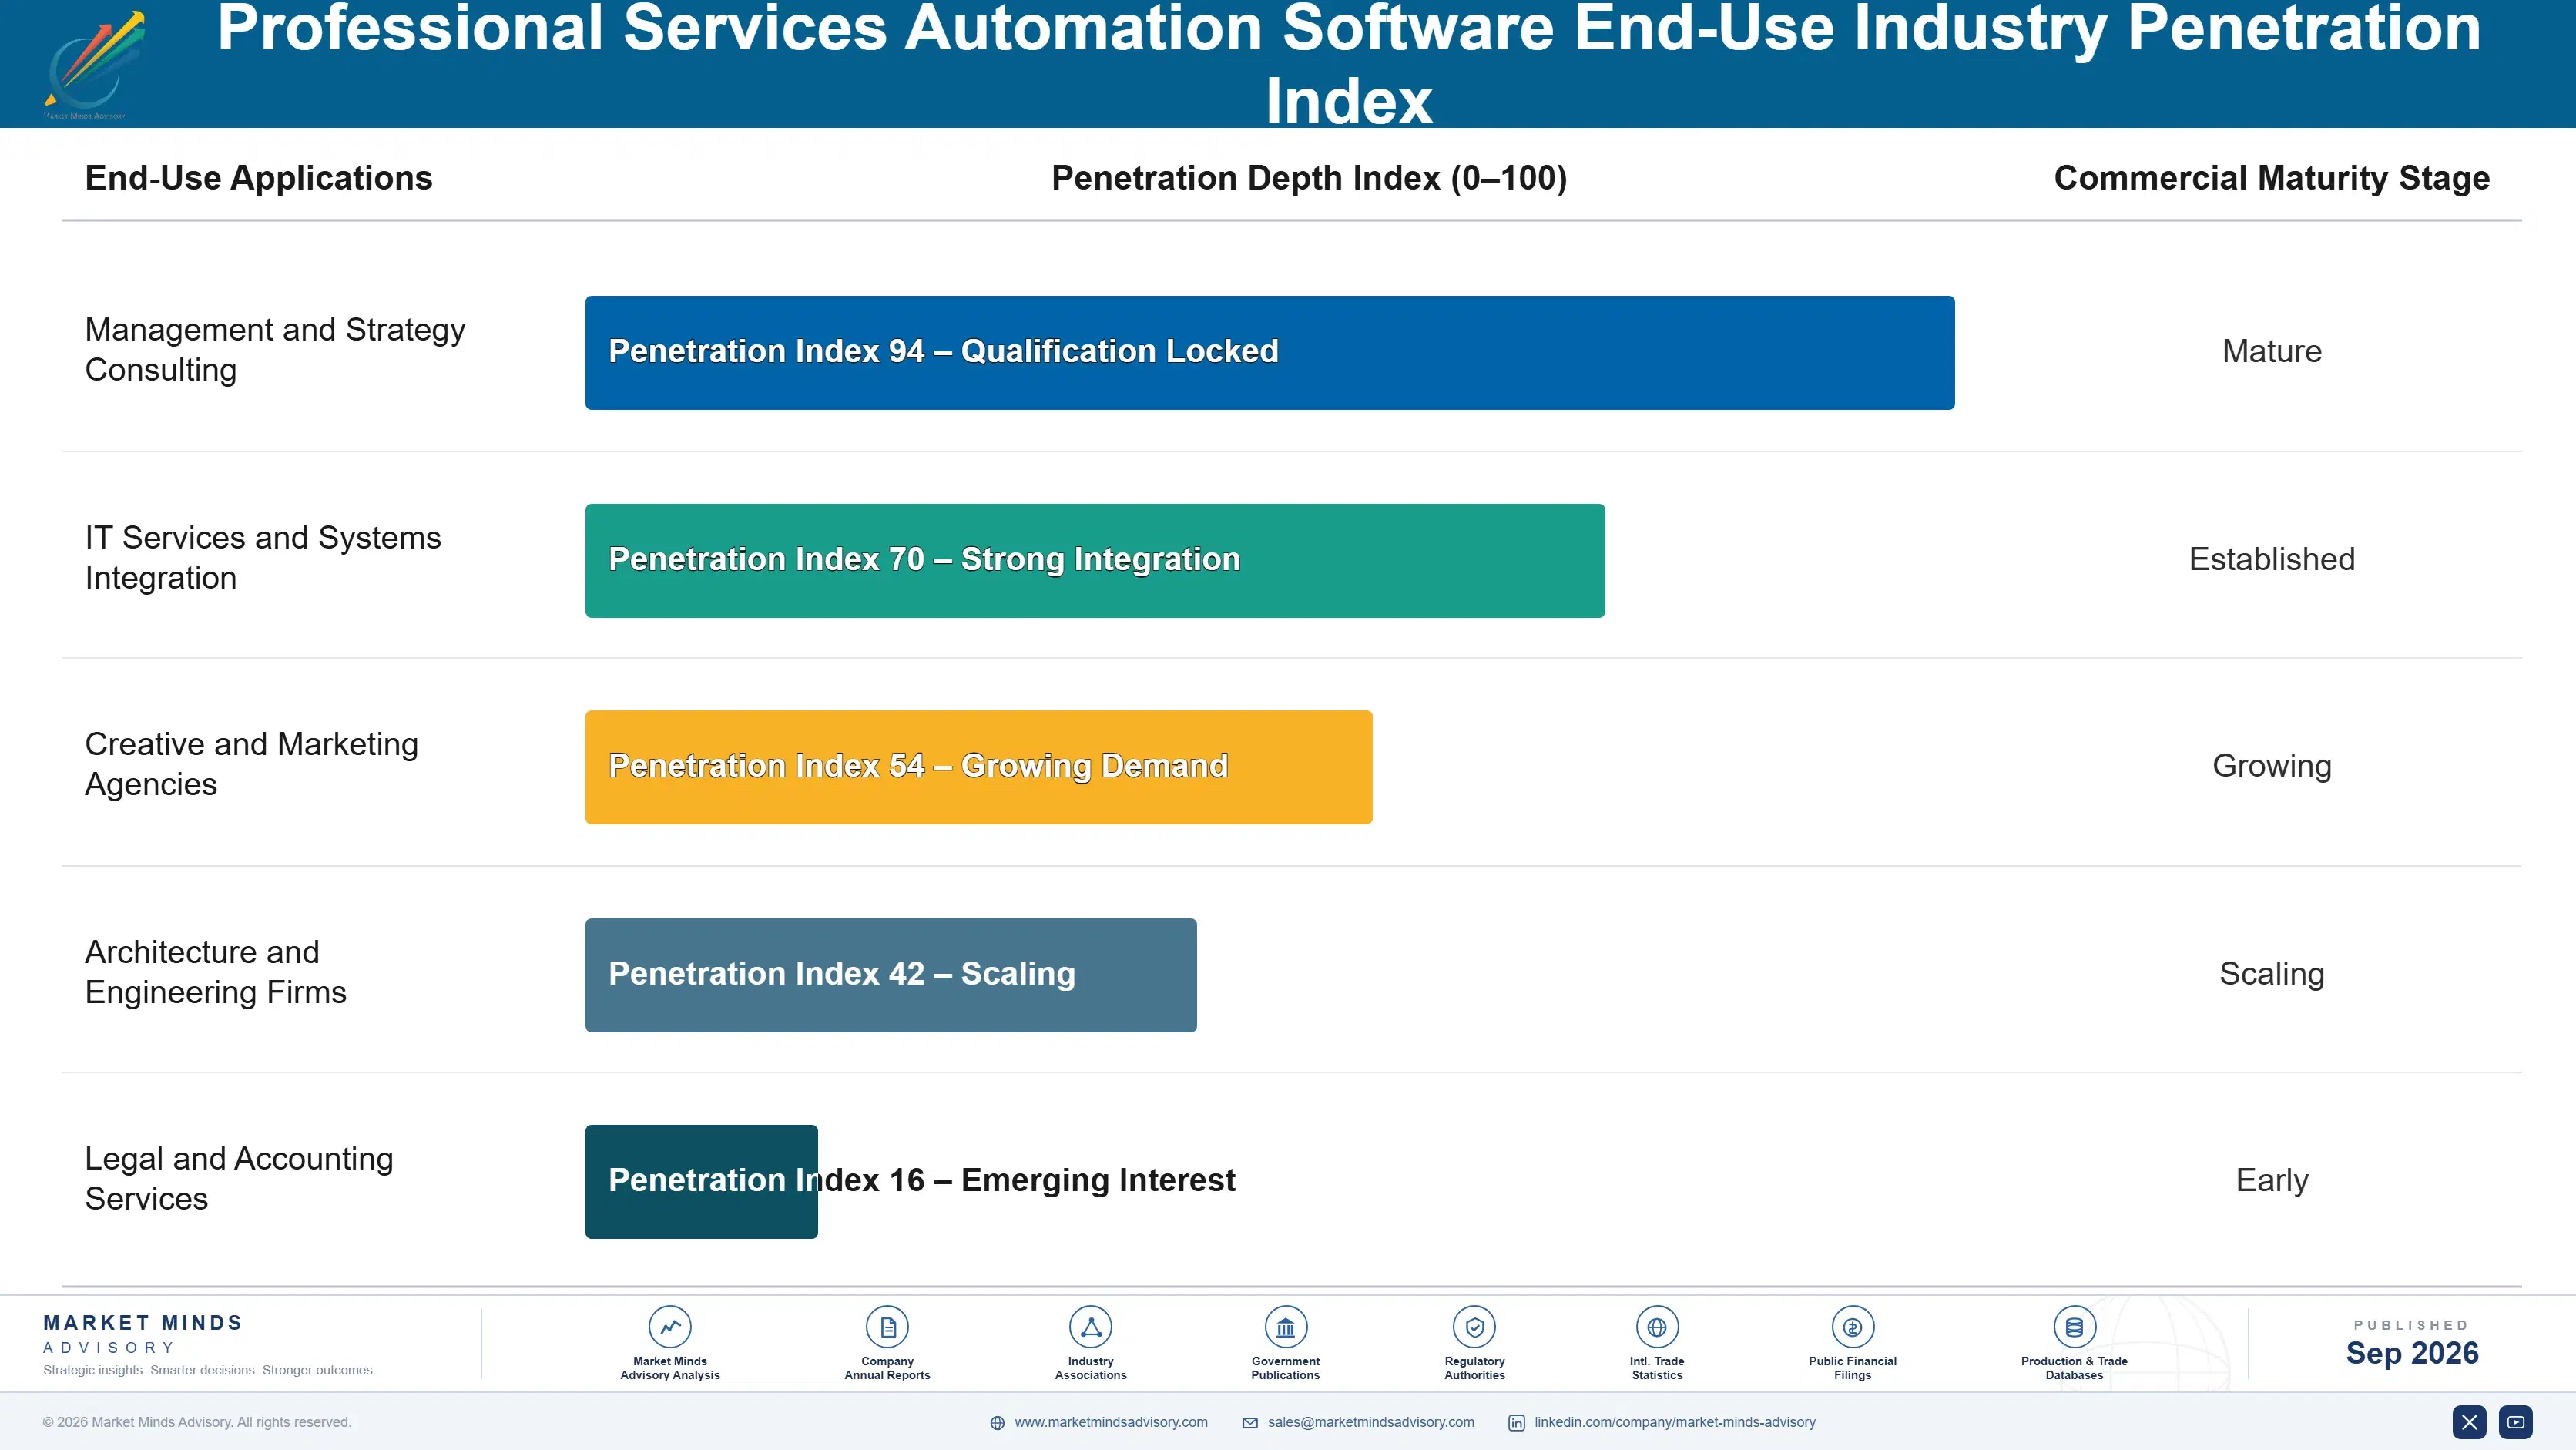Click IT Services and Systems Integration label
This screenshot has height=1450, width=2576.
263,558
